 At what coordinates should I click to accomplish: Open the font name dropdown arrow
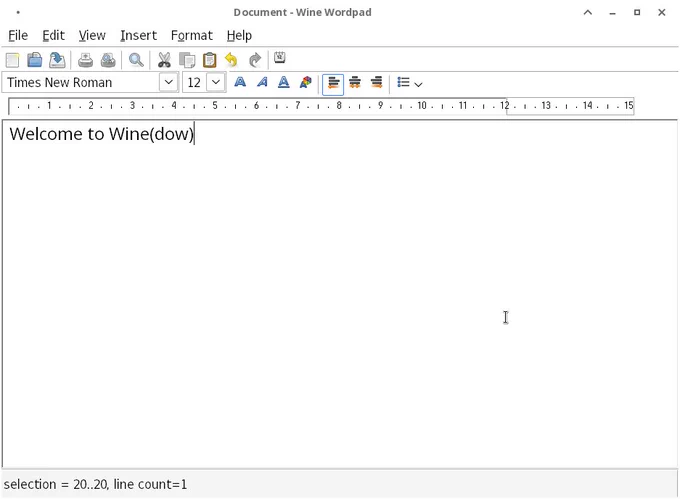point(169,82)
